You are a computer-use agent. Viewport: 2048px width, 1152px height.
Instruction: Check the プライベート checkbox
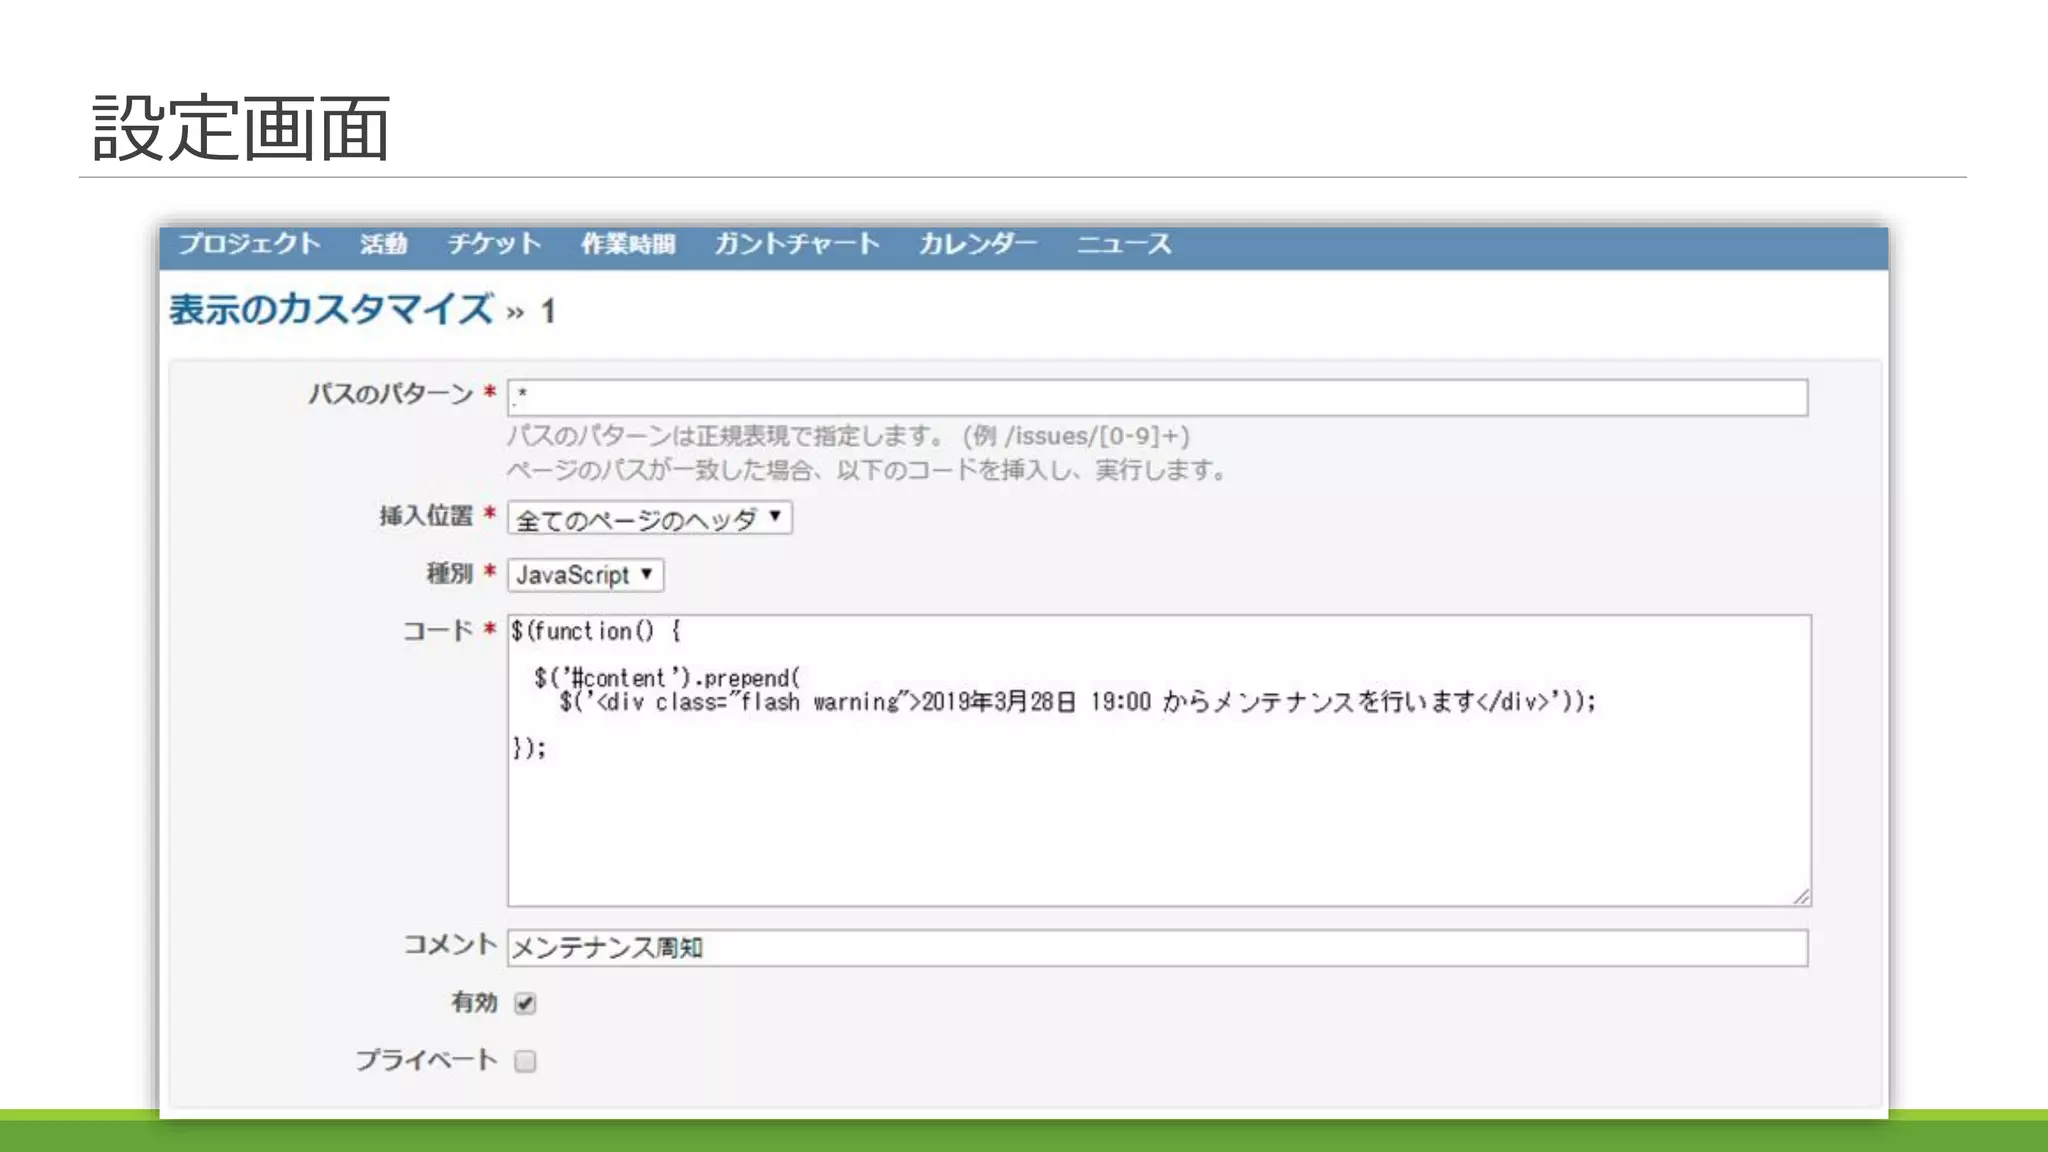point(525,1061)
